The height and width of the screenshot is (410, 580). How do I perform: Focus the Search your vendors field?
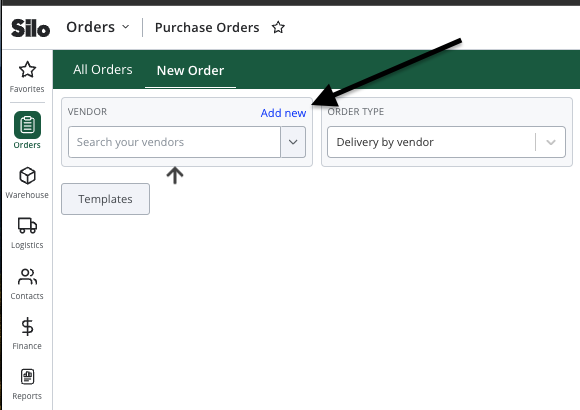pos(175,142)
